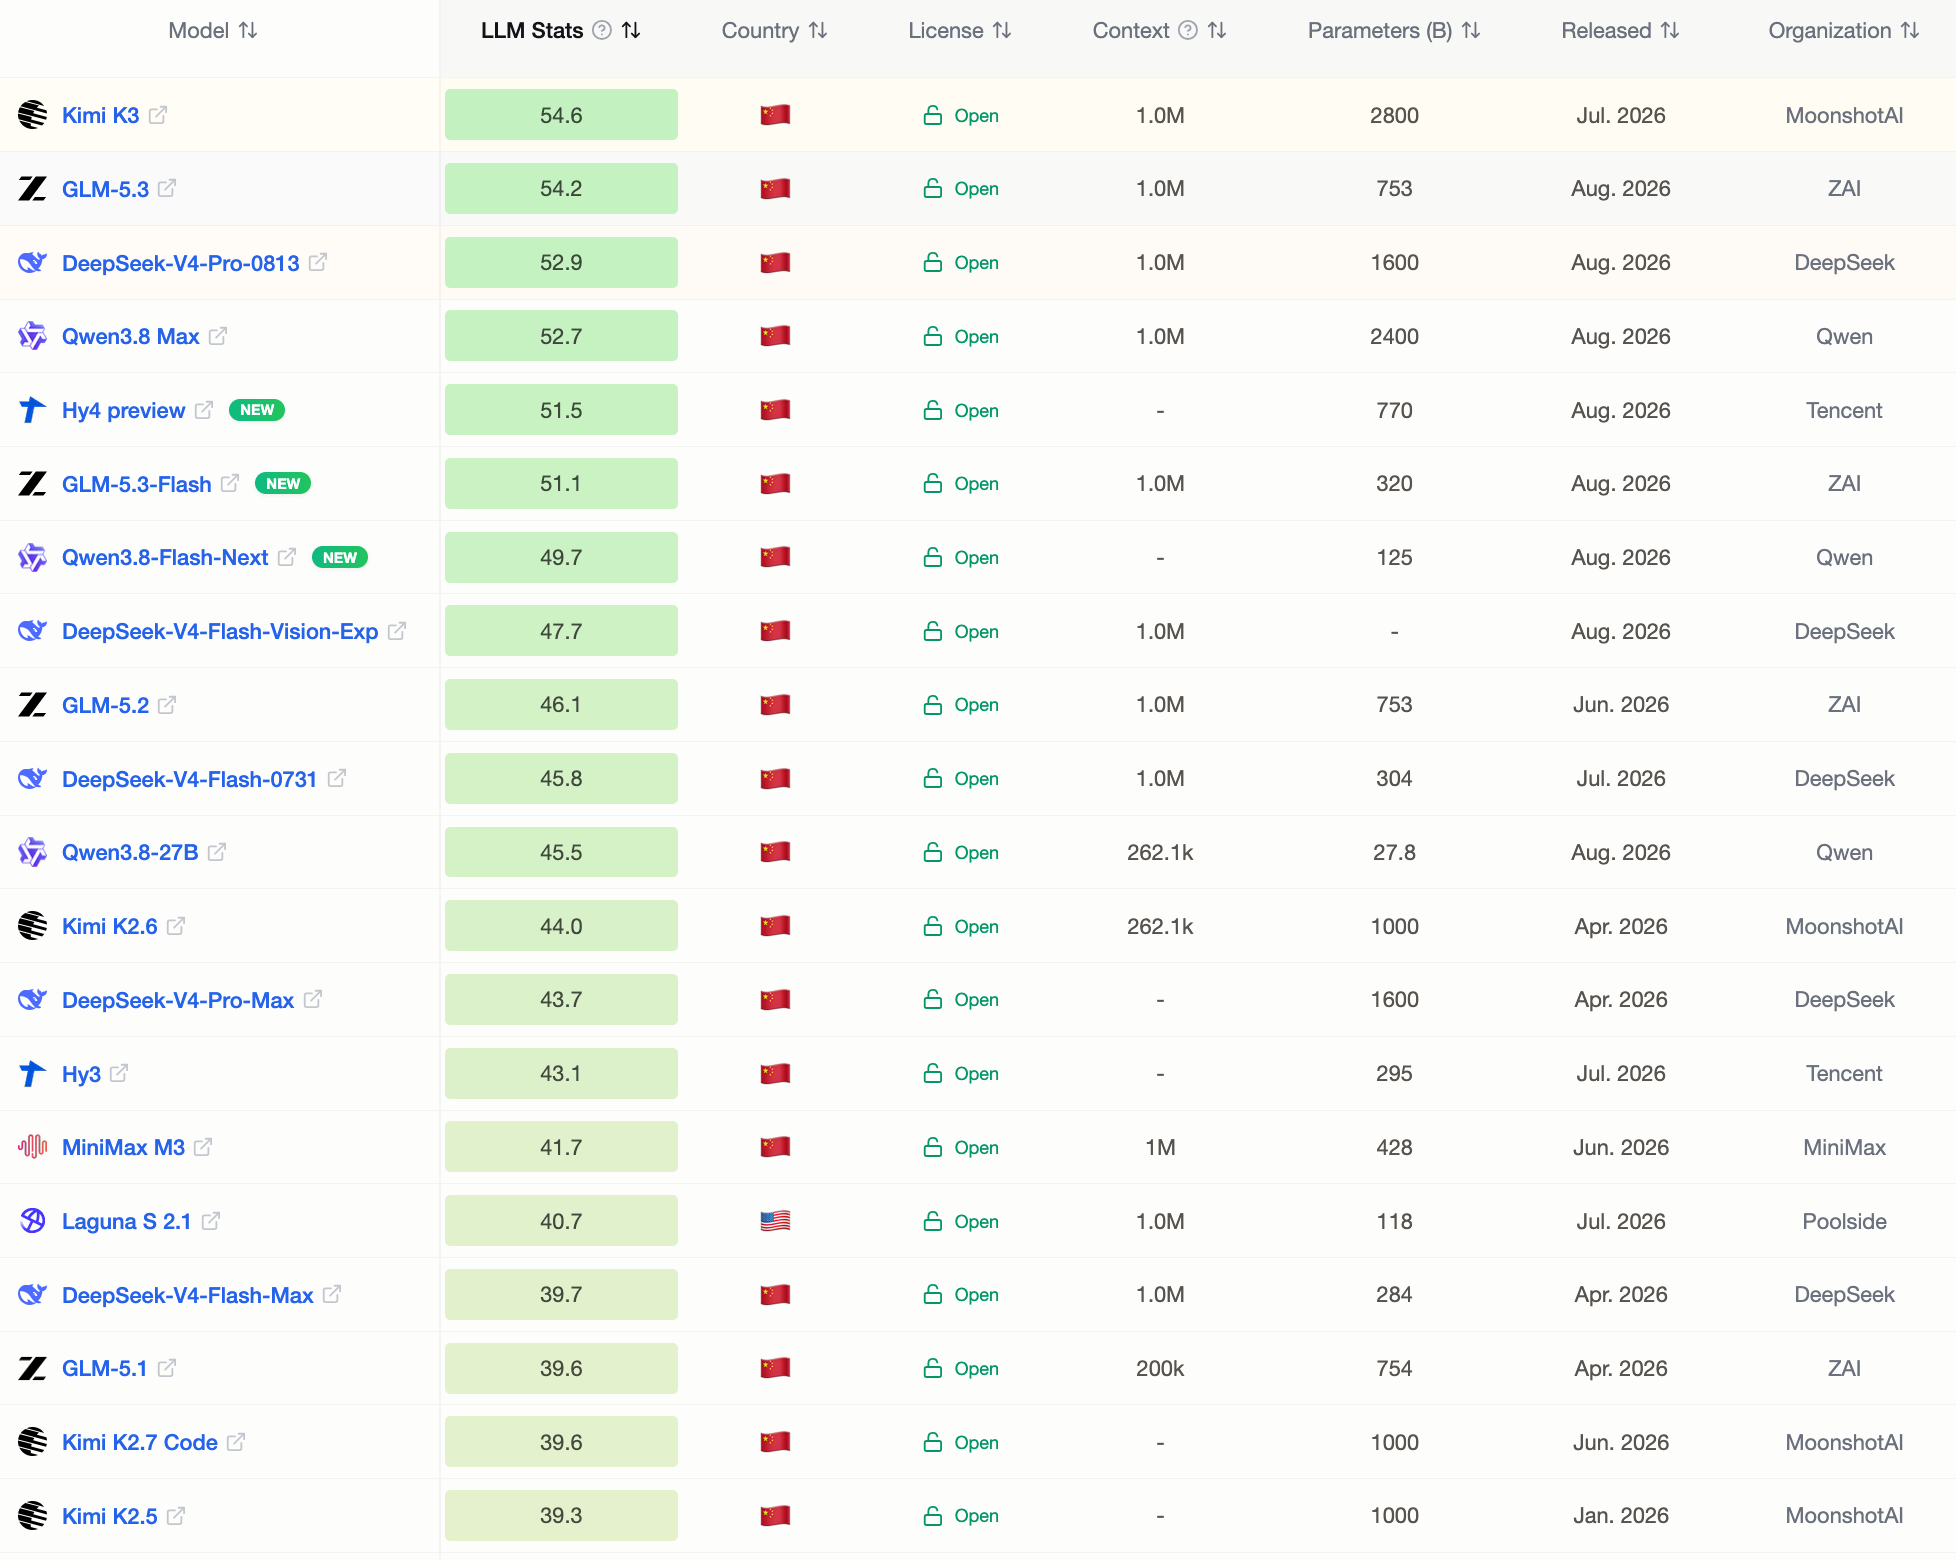This screenshot has height=1560, width=1956.
Task: Open external link icon beside Qwen3.8-27B
Action: (217, 852)
